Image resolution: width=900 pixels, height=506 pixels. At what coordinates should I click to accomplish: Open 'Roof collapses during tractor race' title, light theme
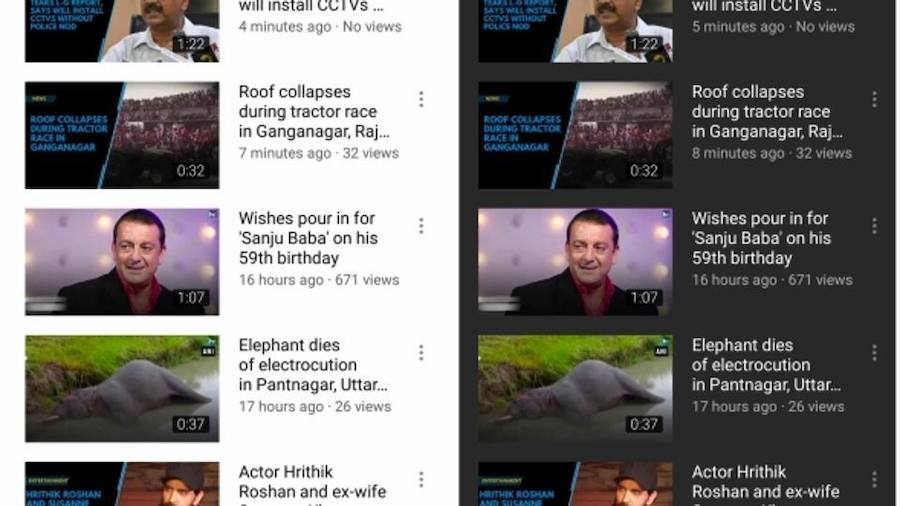pyautogui.click(x=308, y=111)
